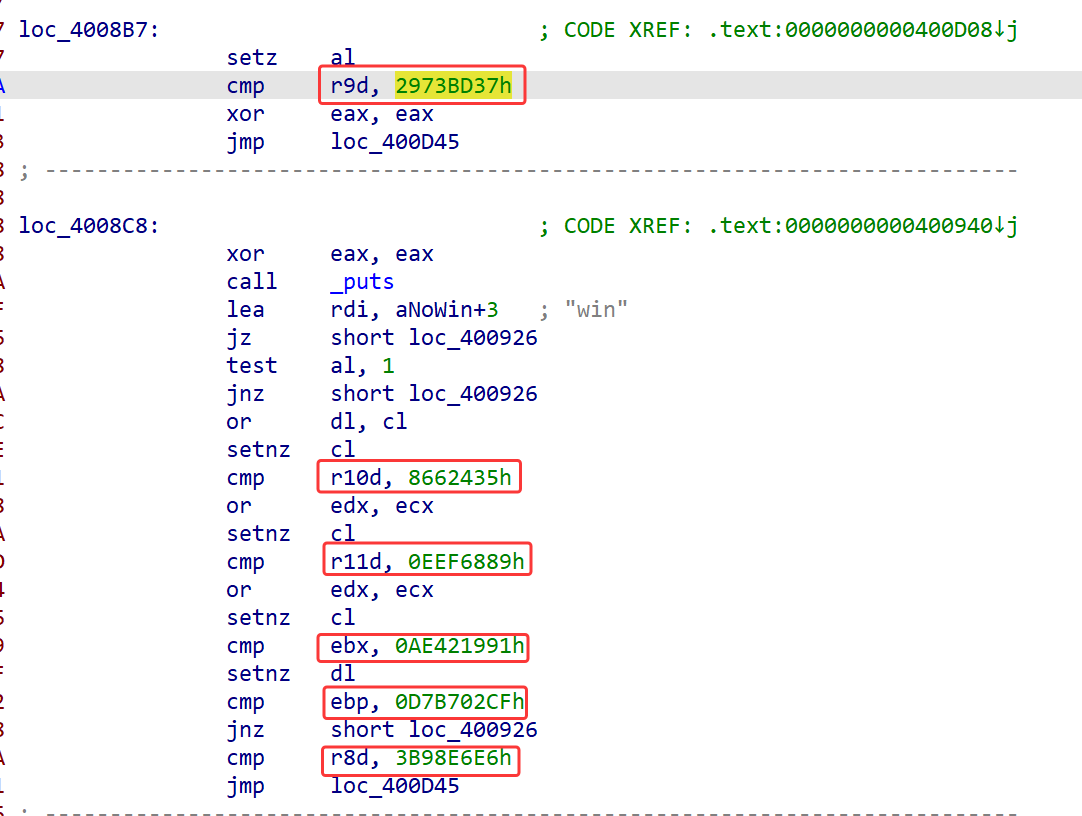Click the 0AE421991h constant
Viewport: 1082px width, 816px height.
pyautogui.click(x=460, y=646)
